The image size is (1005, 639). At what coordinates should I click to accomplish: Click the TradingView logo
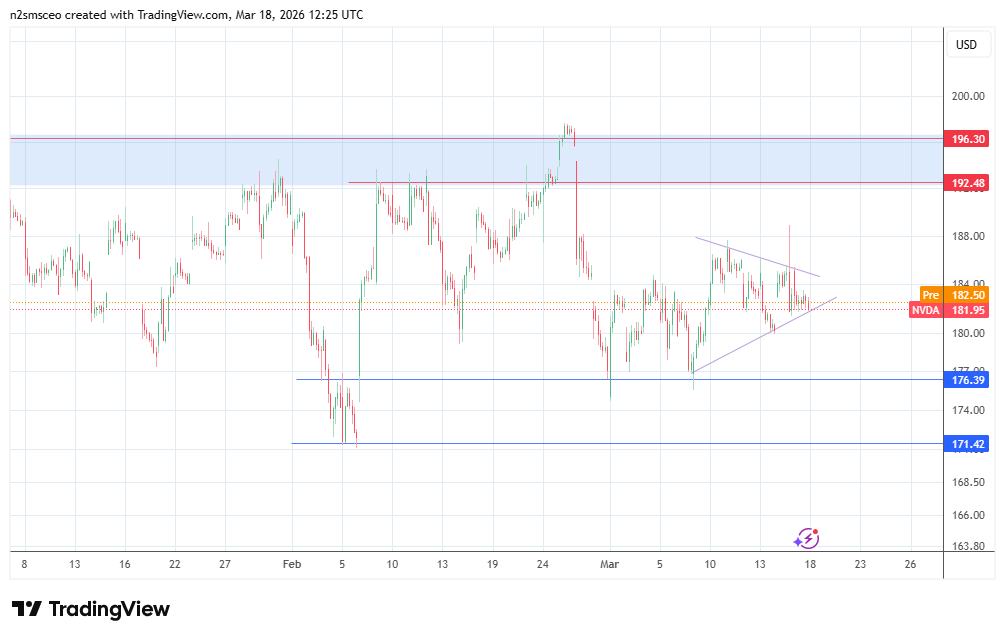pos(91,609)
